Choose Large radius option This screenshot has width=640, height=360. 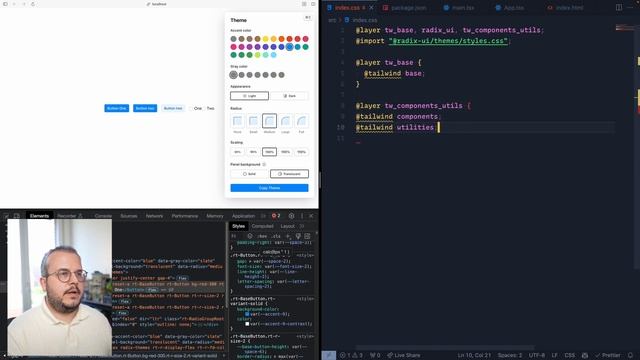(x=285, y=121)
